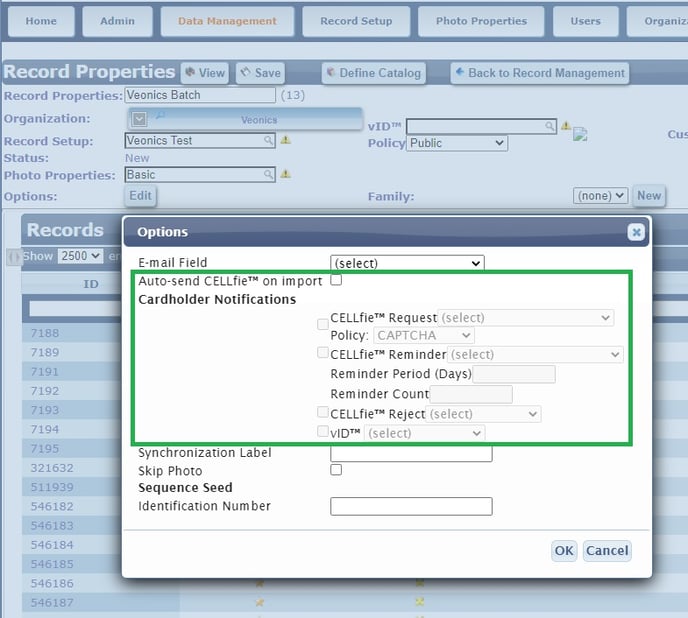688x618 pixels.
Task: Click Back to Record Management button
Action: pyautogui.click(x=540, y=73)
